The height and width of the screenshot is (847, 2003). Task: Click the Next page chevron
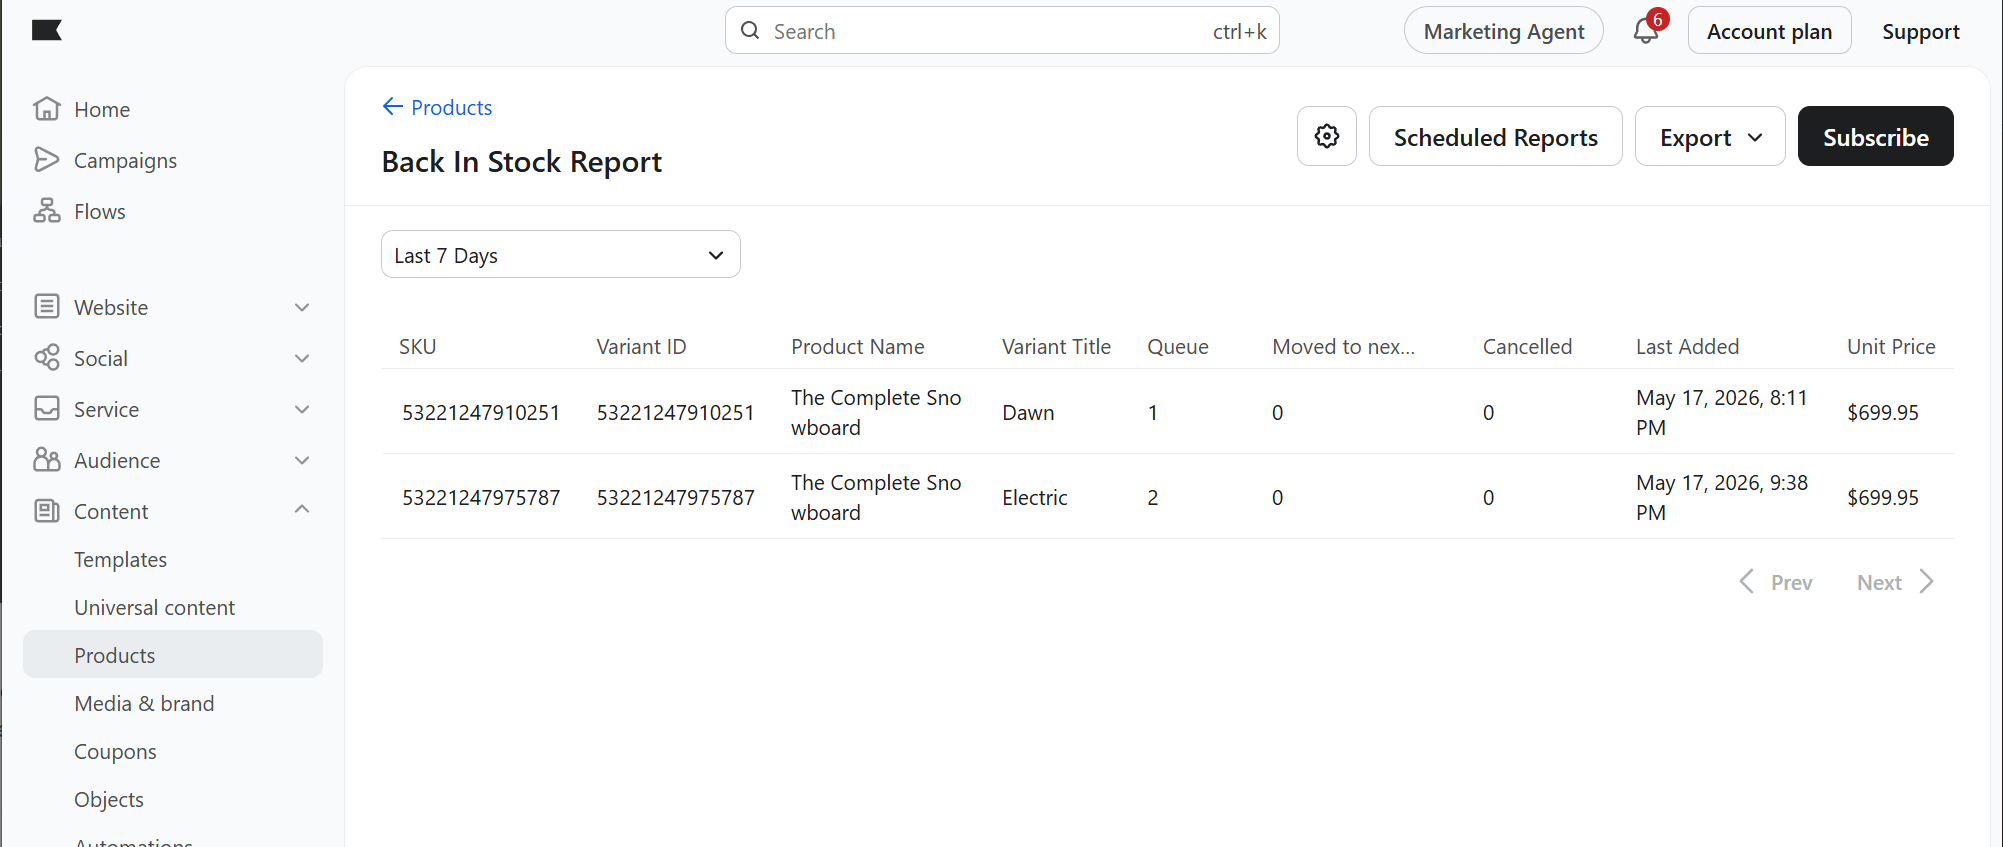pyautogui.click(x=1926, y=581)
